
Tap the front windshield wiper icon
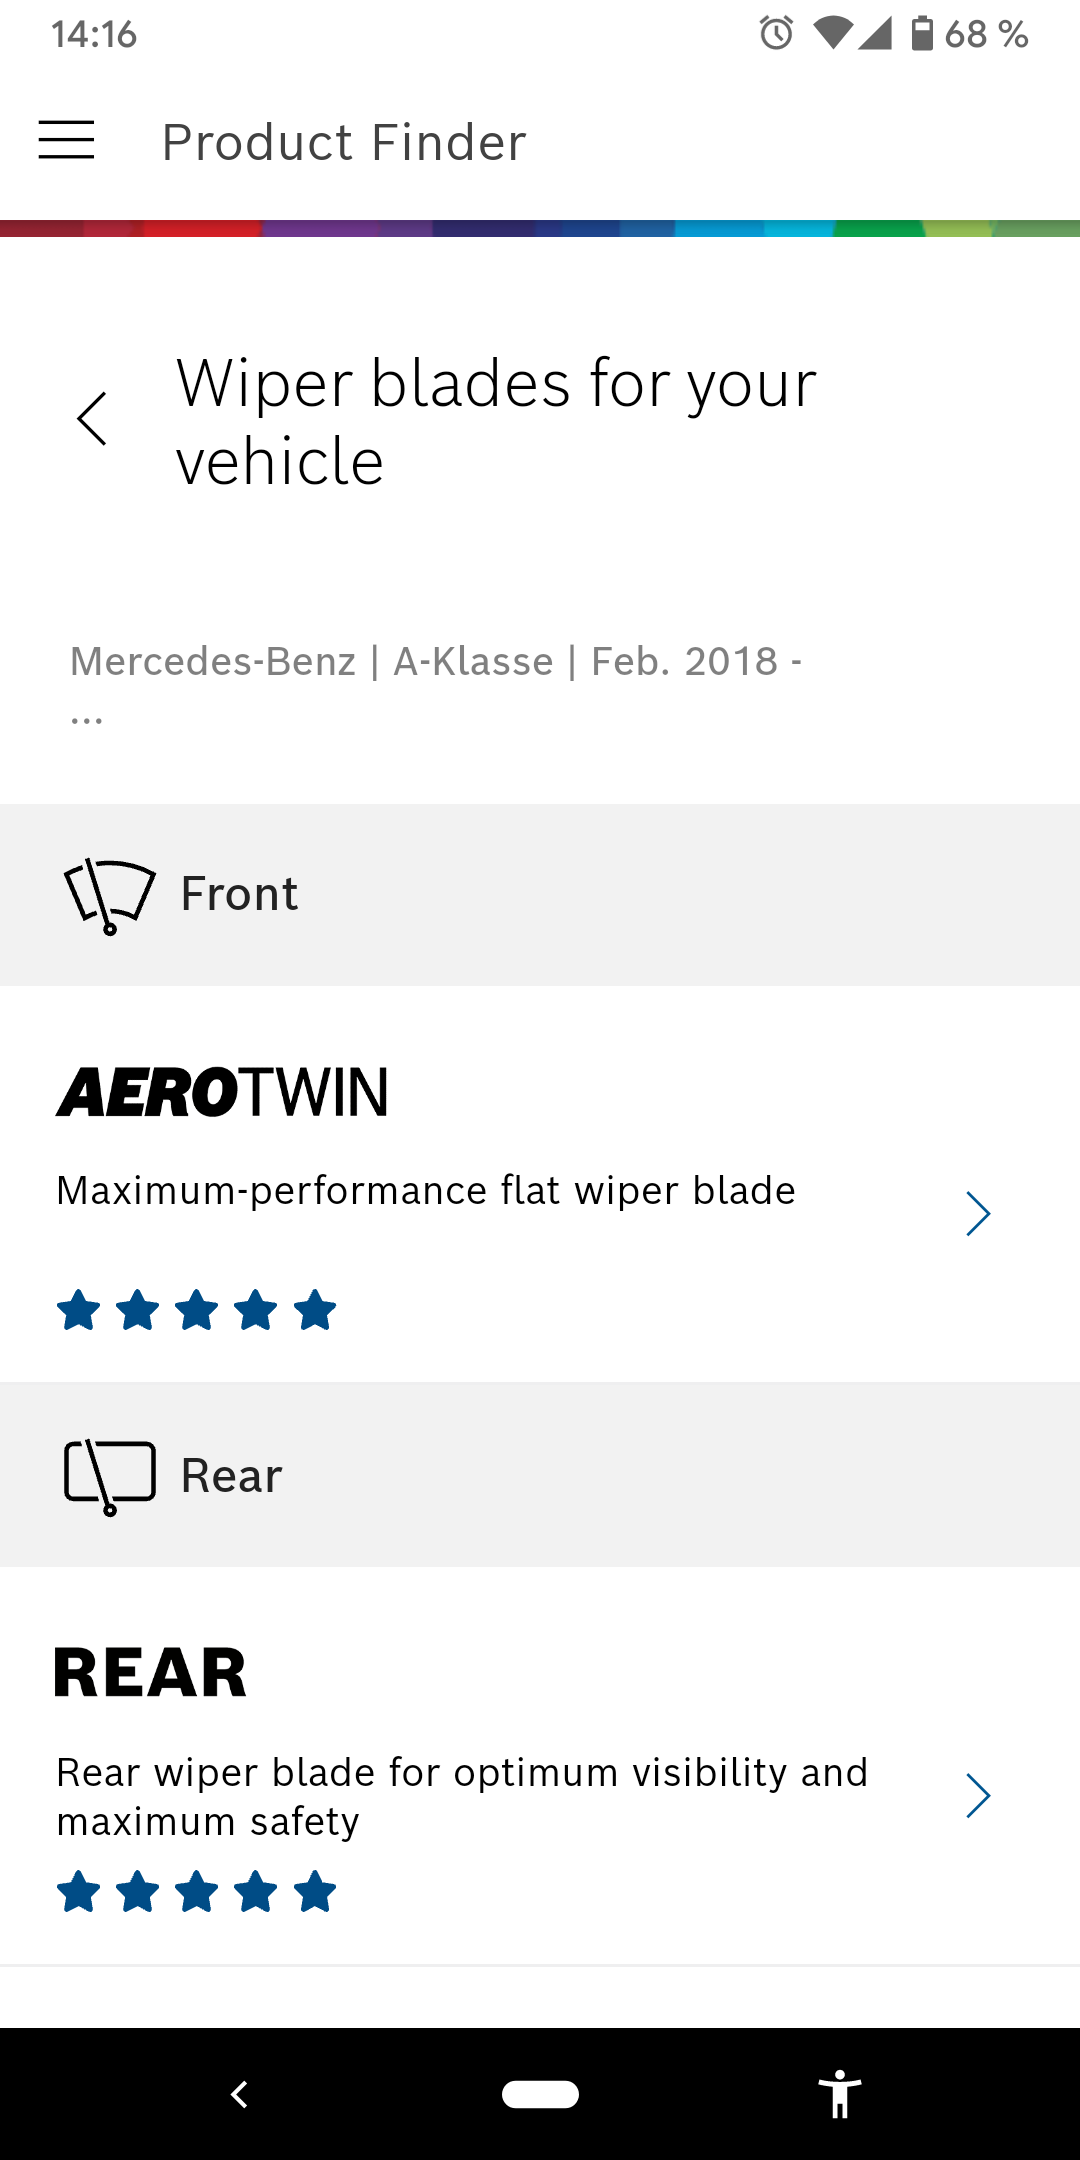(110, 895)
